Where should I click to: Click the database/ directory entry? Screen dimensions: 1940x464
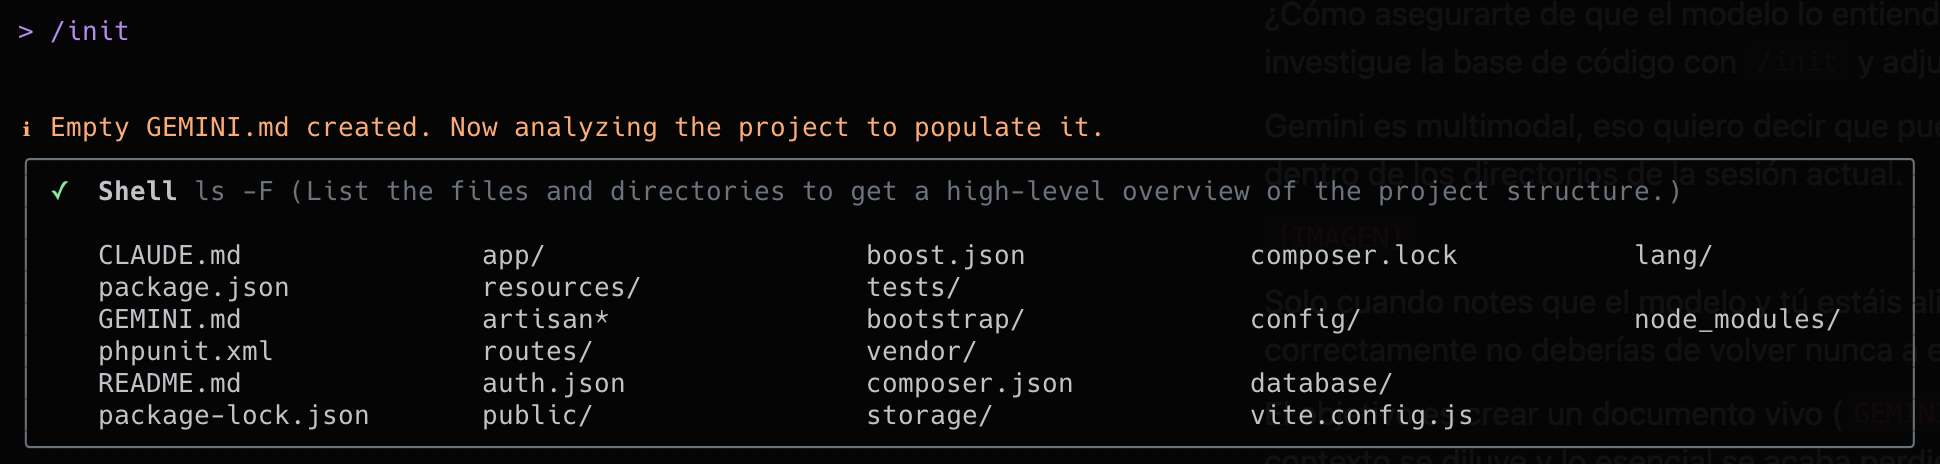click(1321, 384)
